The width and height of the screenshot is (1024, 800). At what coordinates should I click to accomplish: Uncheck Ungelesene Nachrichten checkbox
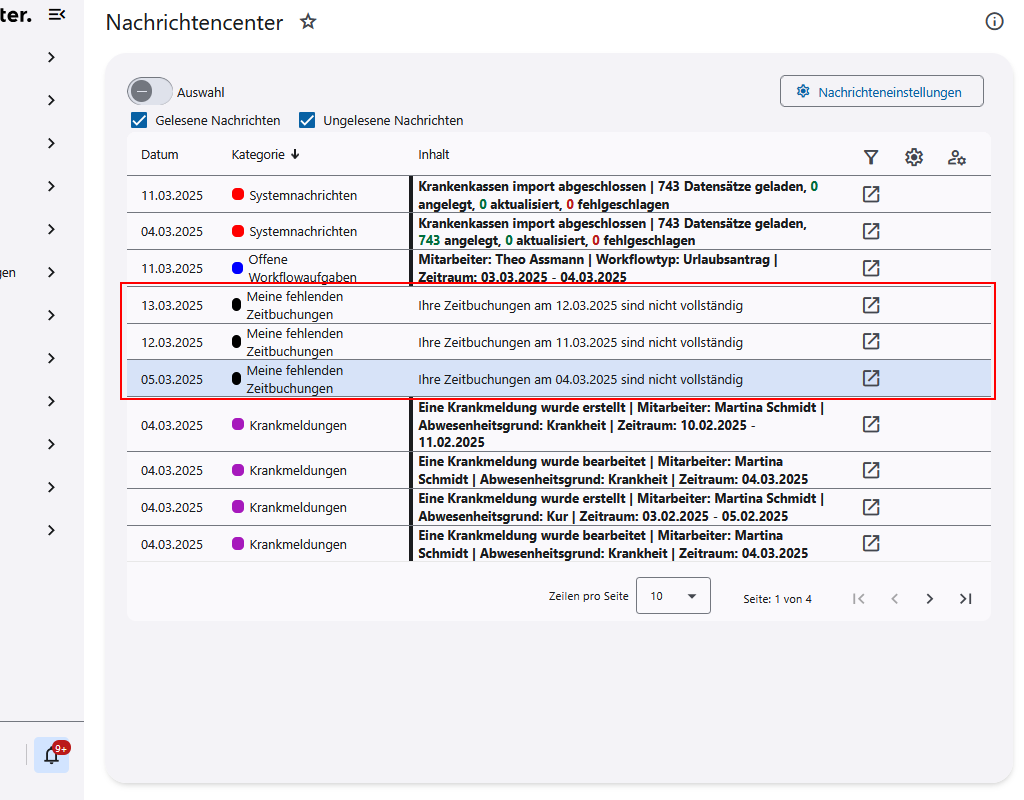click(x=307, y=120)
